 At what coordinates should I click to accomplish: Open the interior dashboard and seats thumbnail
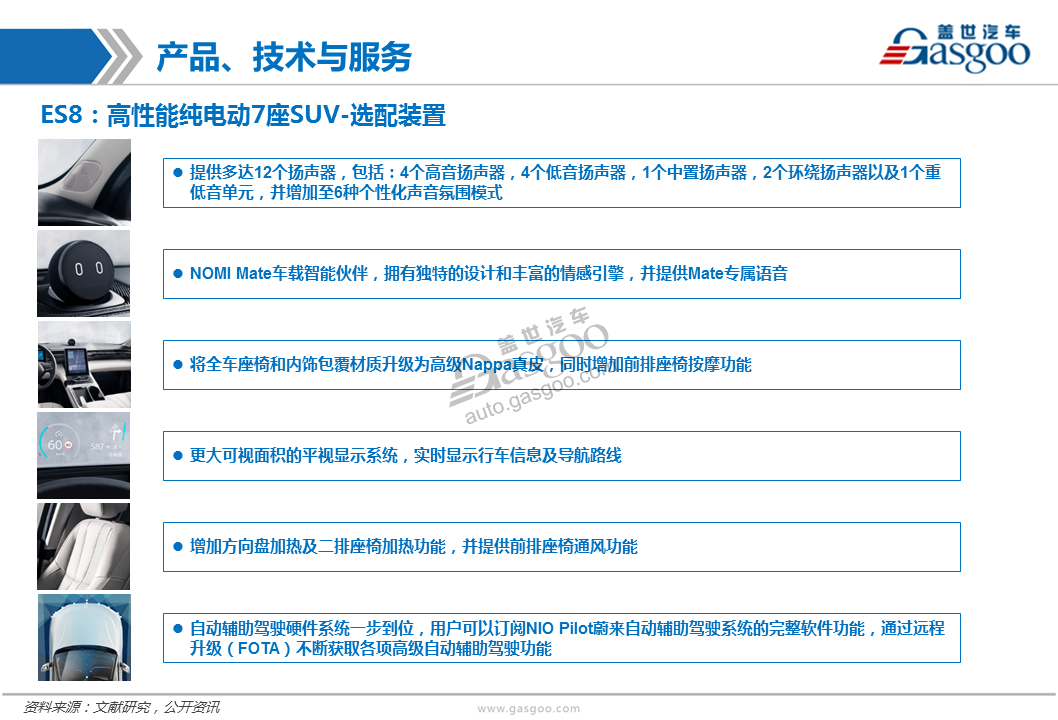click(84, 364)
